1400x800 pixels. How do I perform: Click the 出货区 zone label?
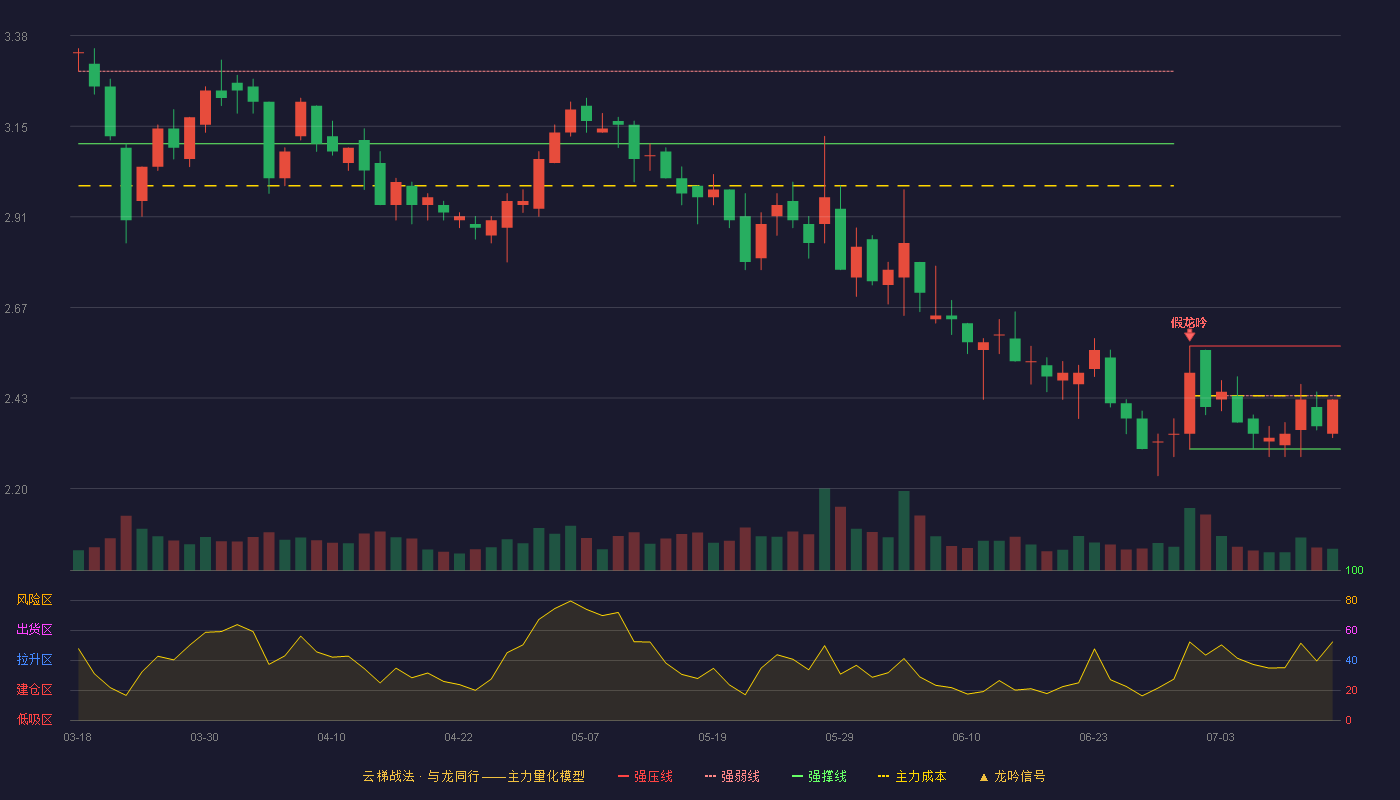pos(34,630)
